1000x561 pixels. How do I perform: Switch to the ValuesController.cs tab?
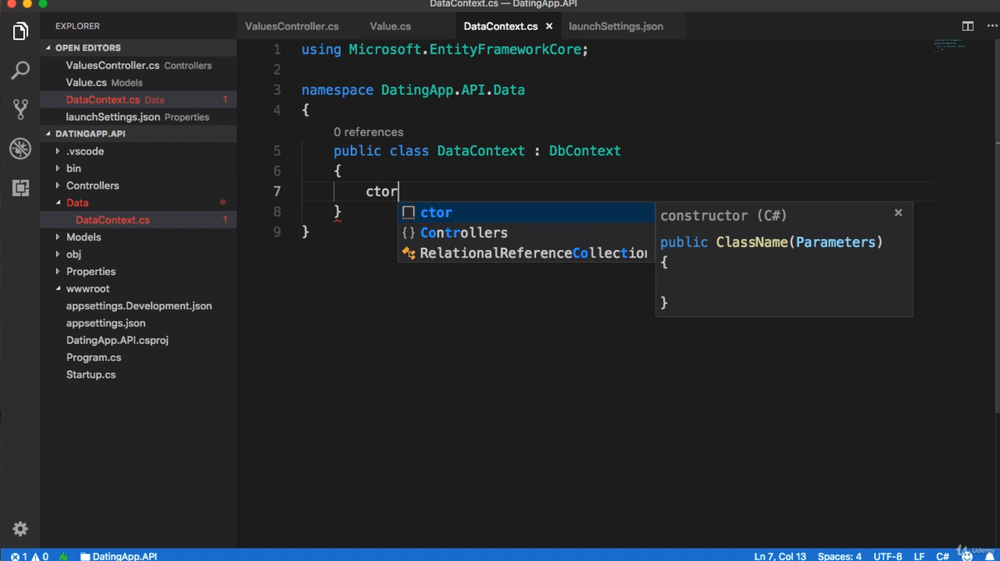point(292,26)
